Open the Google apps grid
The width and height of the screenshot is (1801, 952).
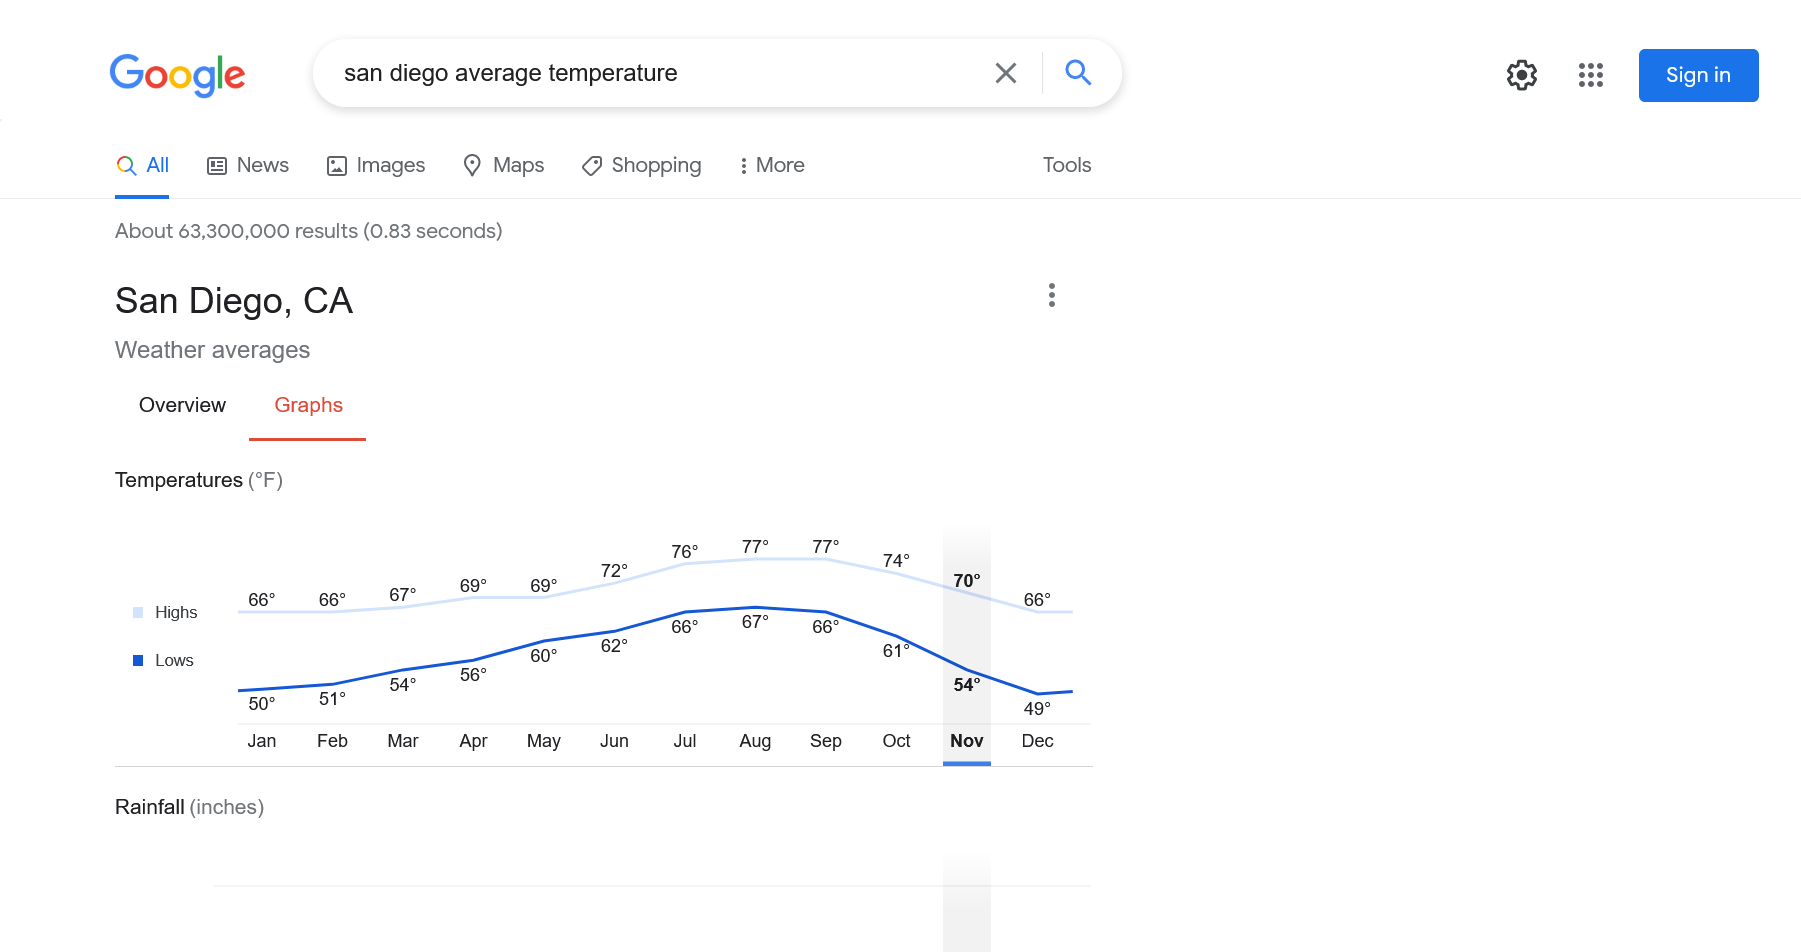[x=1590, y=75]
